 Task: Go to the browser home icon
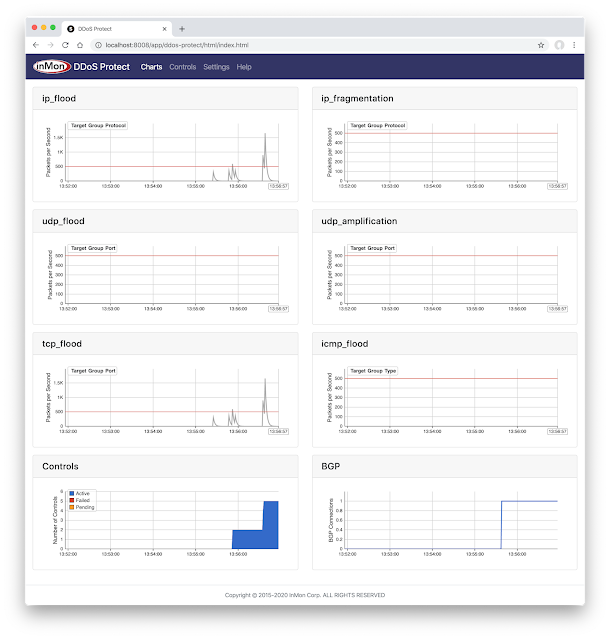pyautogui.click(x=80, y=45)
